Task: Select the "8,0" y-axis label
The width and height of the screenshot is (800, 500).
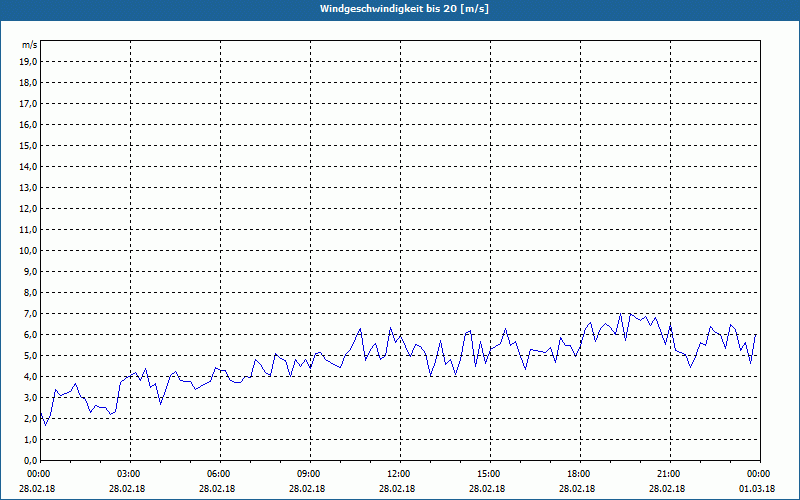Action: pyautogui.click(x=30, y=293)
